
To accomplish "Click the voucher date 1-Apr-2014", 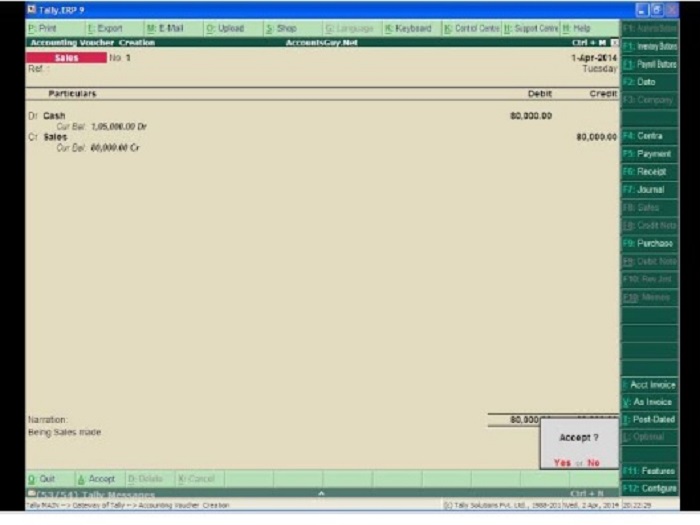I will pos(594,58).
